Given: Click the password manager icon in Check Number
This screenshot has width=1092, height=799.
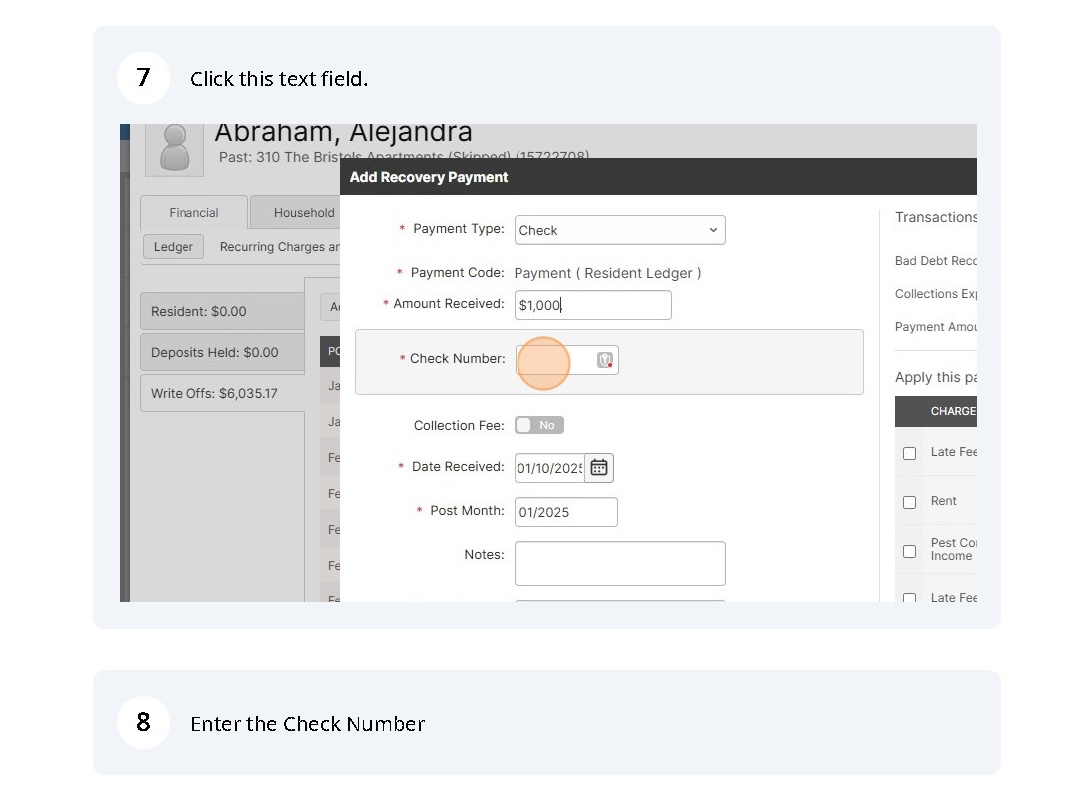Looking at the screenshot, I should [604, 360].
